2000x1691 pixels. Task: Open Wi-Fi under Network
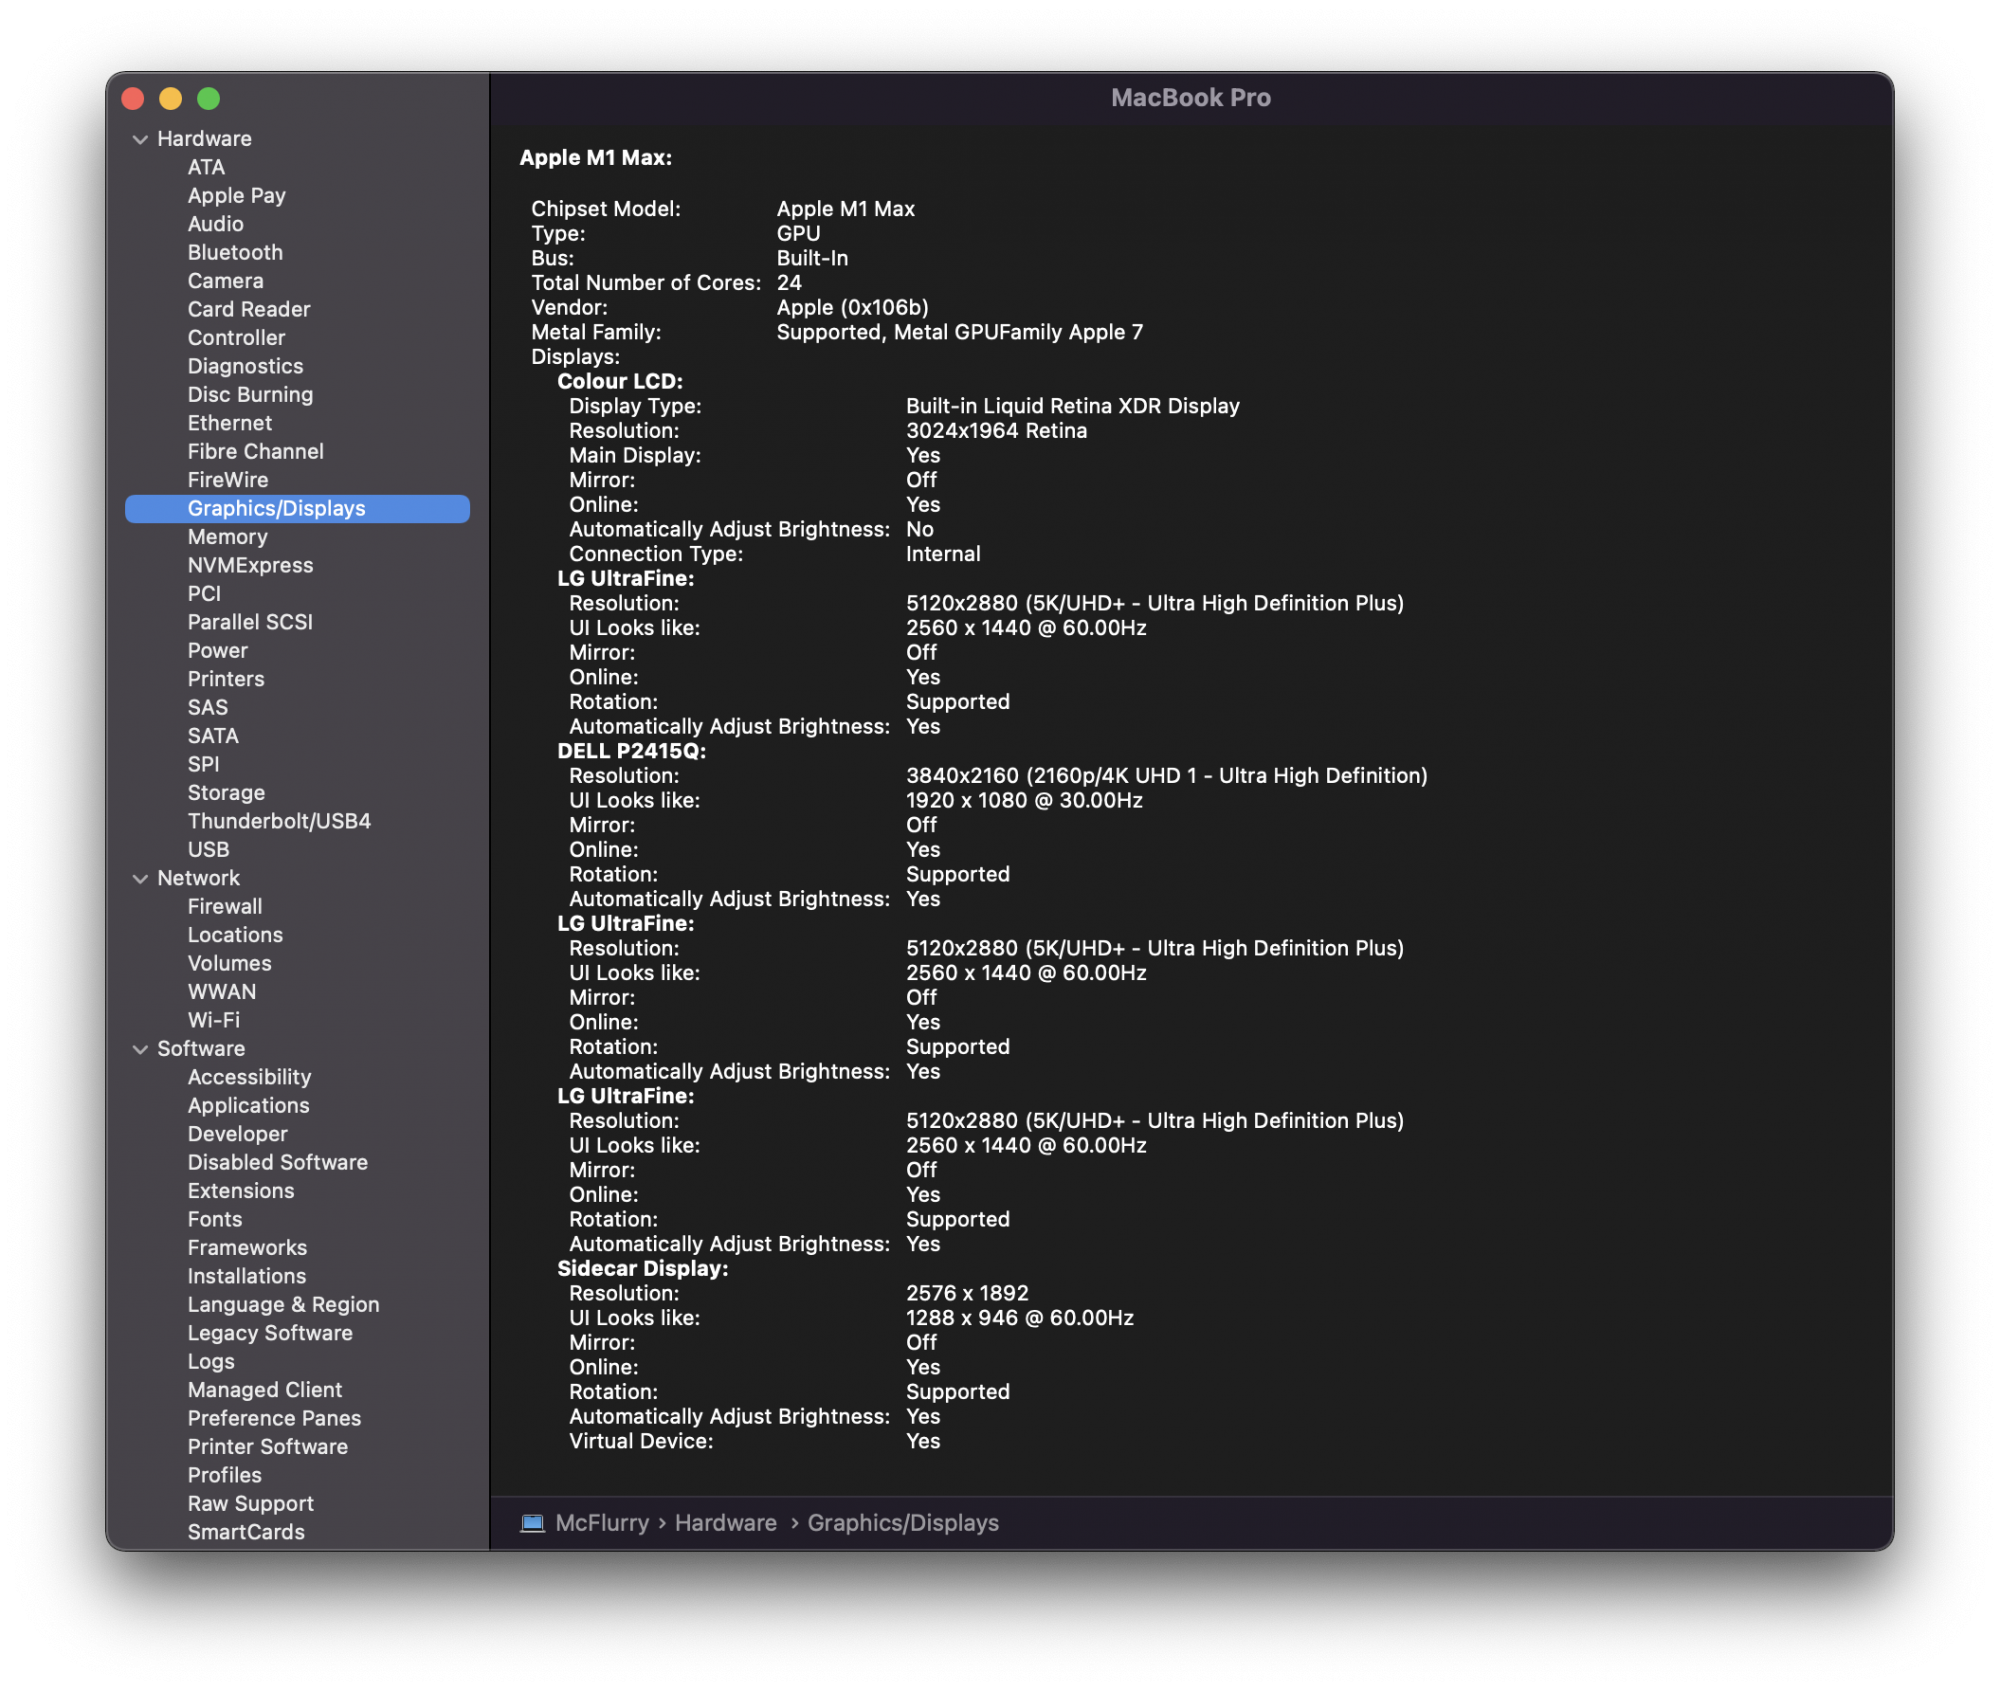[x=214, y=1020]
